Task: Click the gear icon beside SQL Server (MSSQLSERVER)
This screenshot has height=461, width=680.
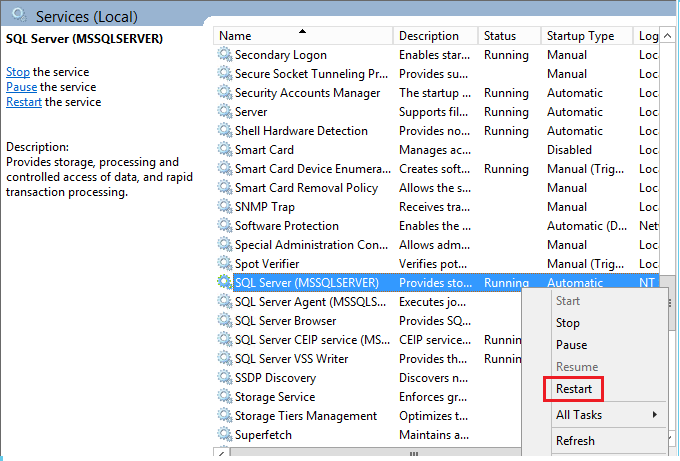Action: coord(225,283)
